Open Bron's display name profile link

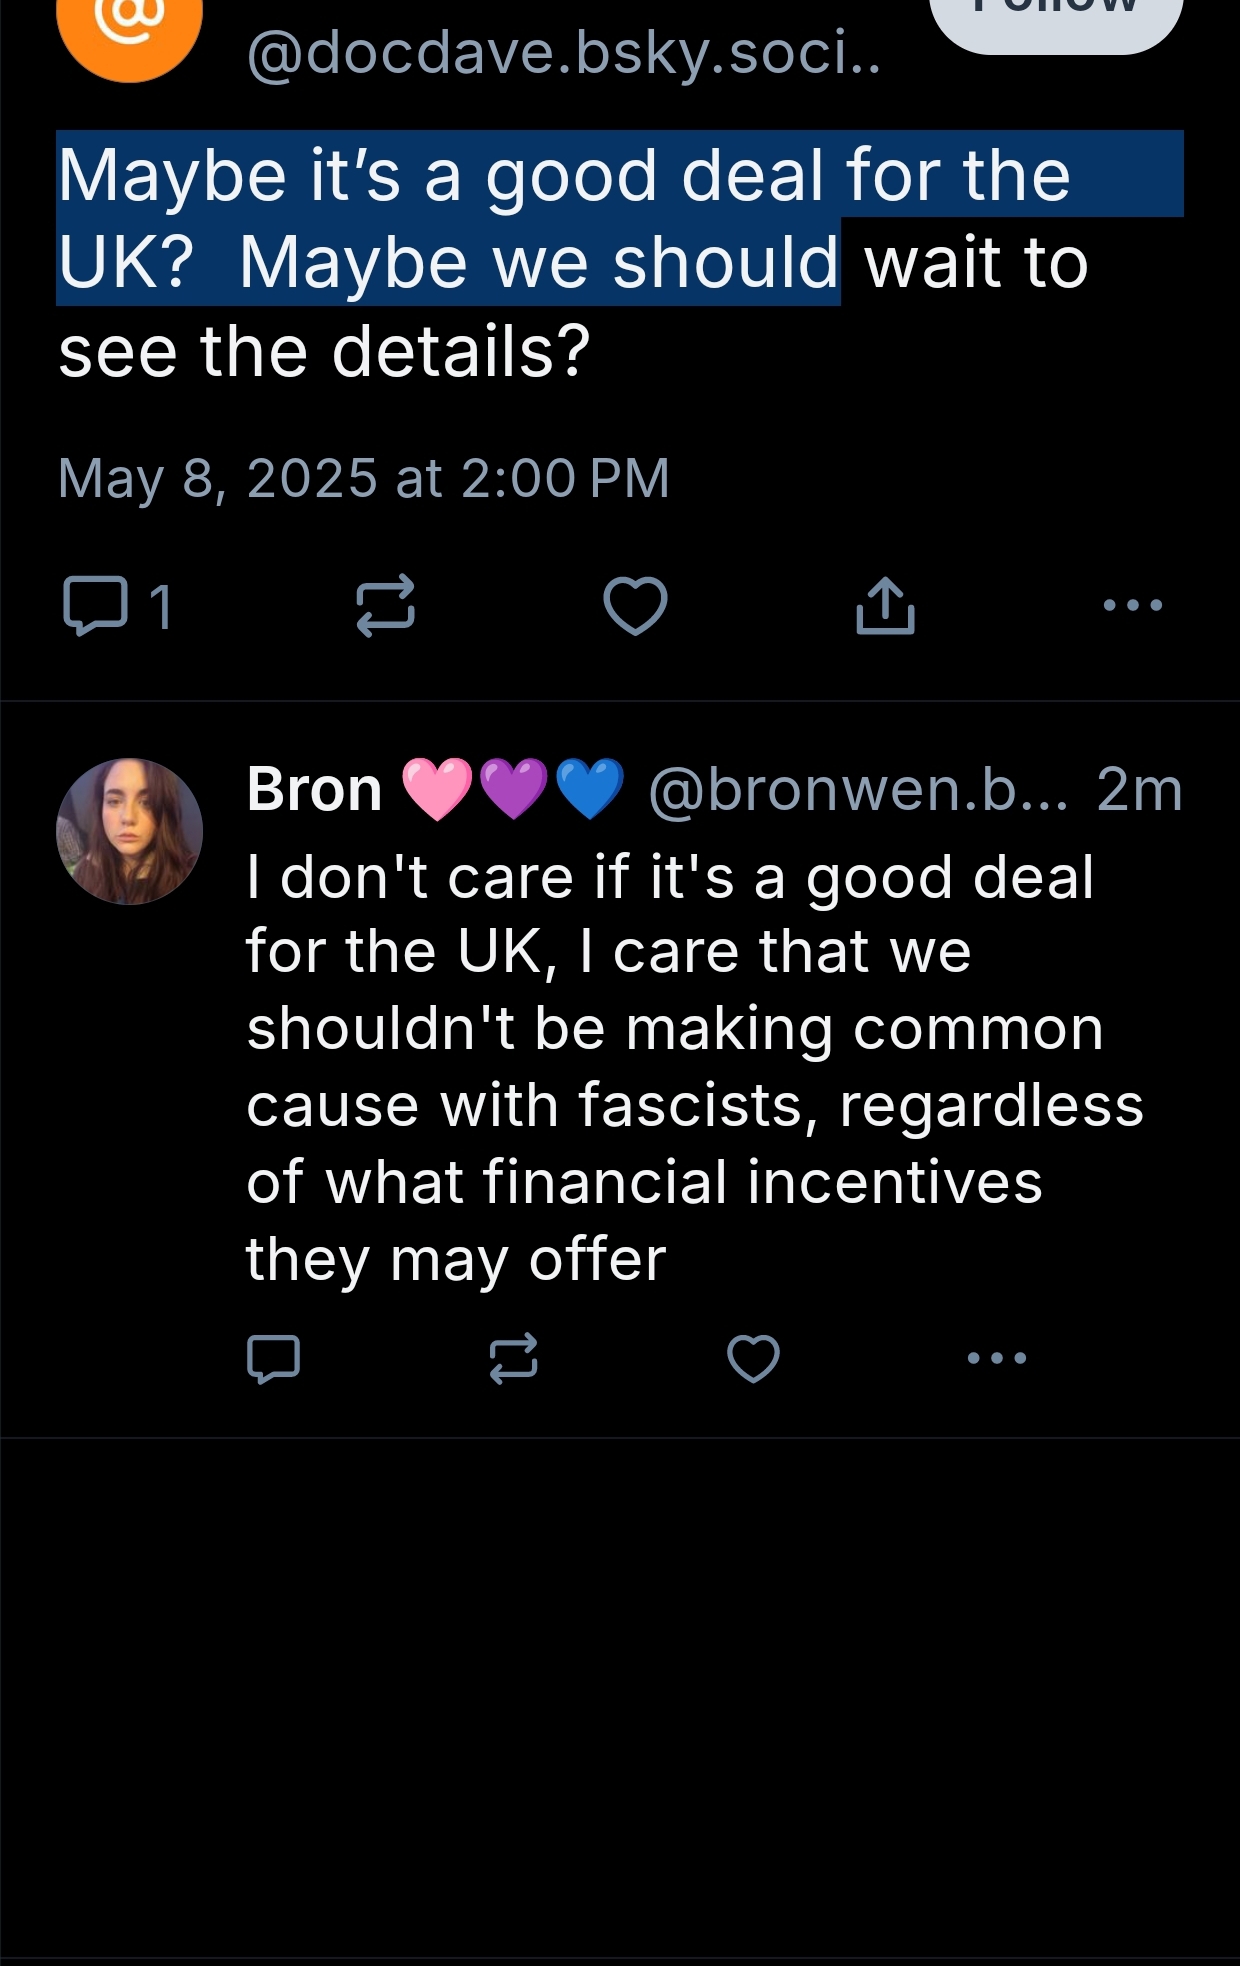(x=314, y=789)
